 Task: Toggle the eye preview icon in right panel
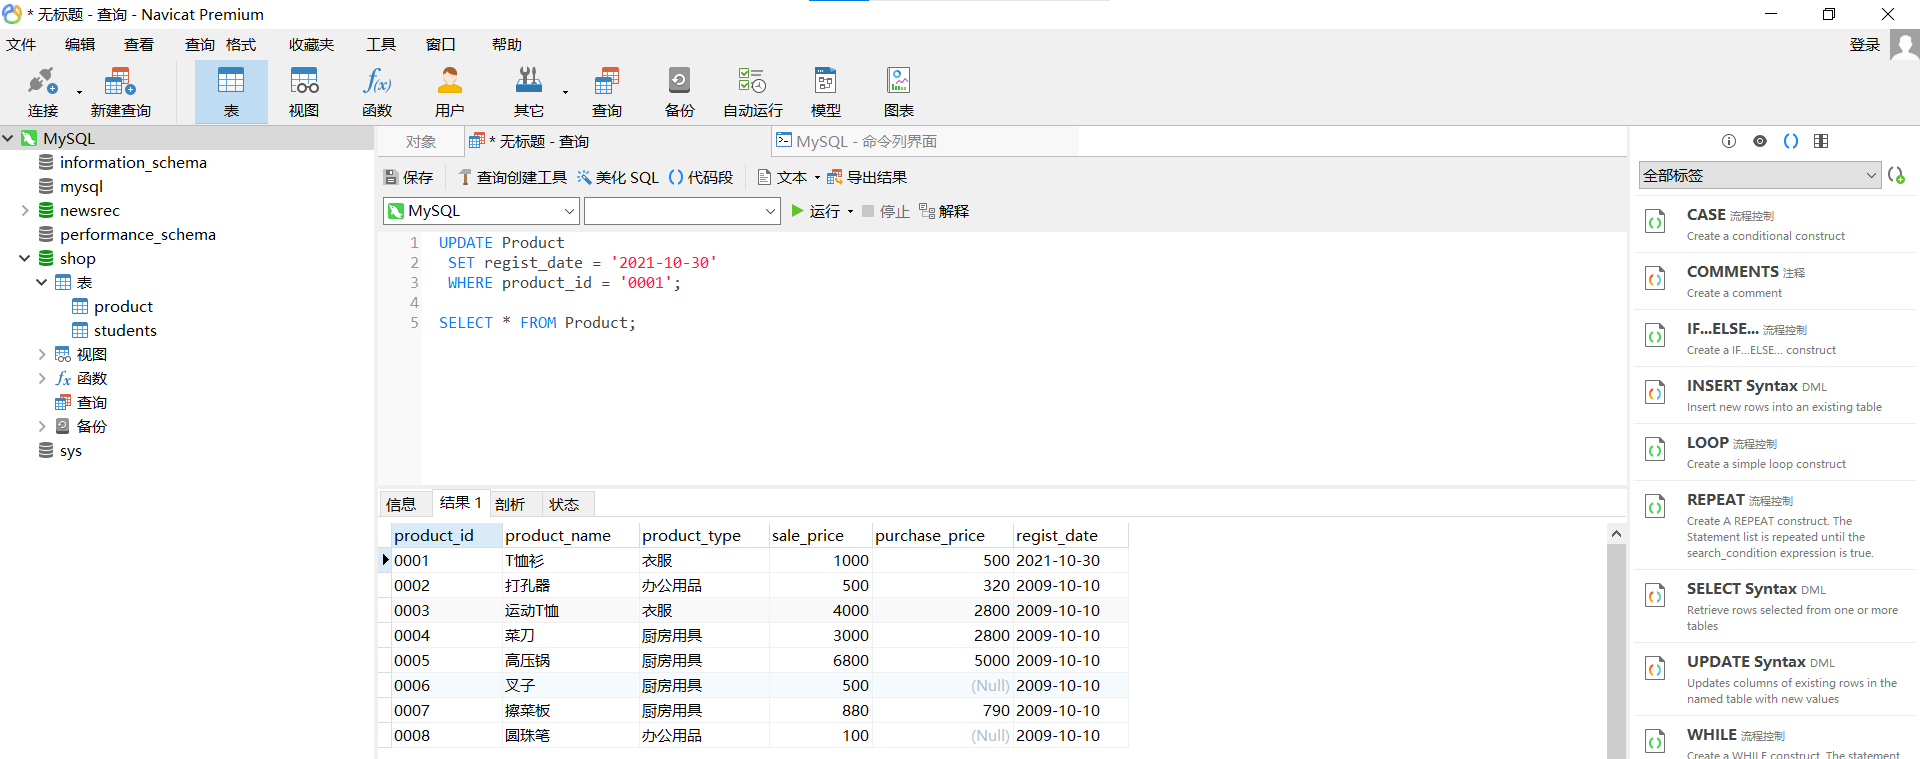pyautogui.click(x=1760, y=141)
